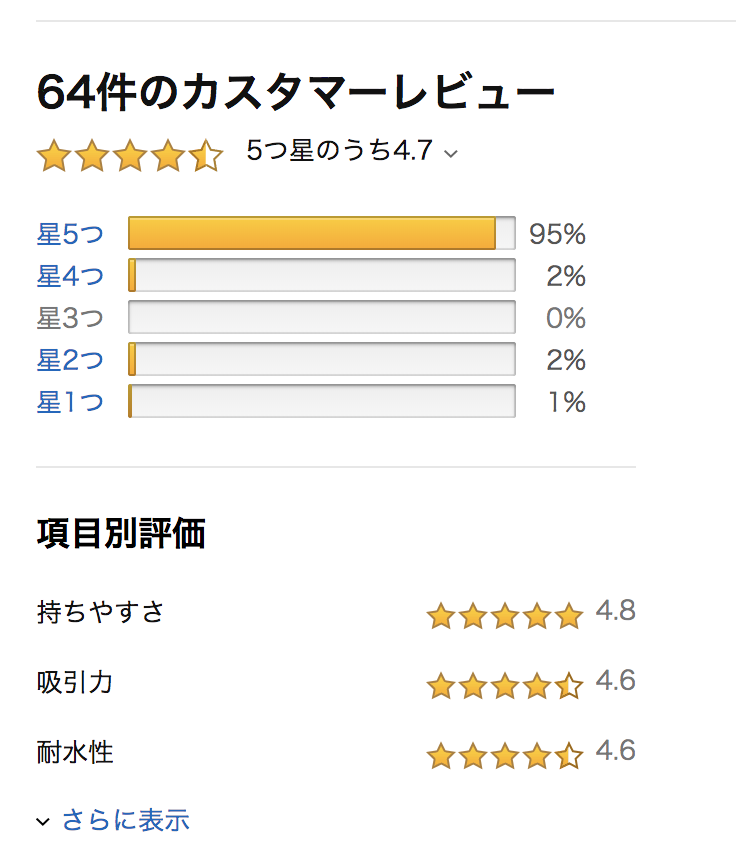
Task: Click the chevron beside さらに表示
Action: [x=43, y=822]
